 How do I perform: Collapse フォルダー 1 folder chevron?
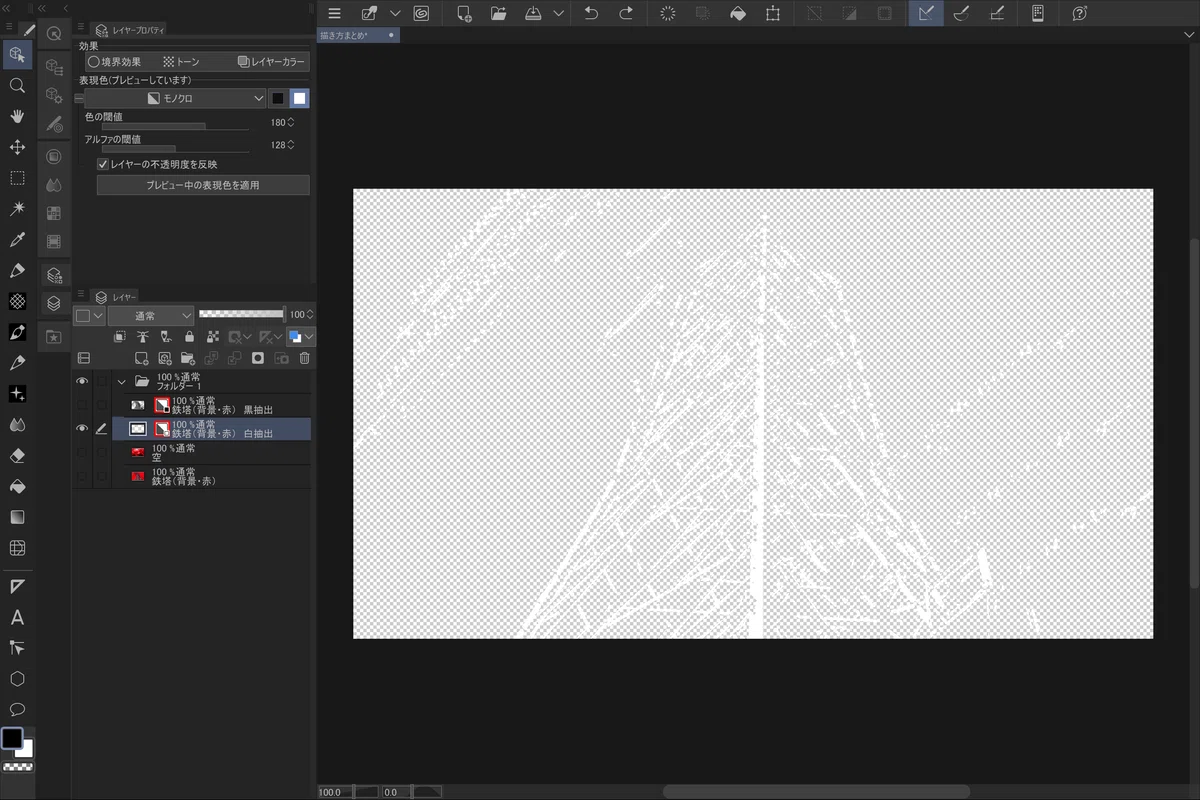click(122, 381)
